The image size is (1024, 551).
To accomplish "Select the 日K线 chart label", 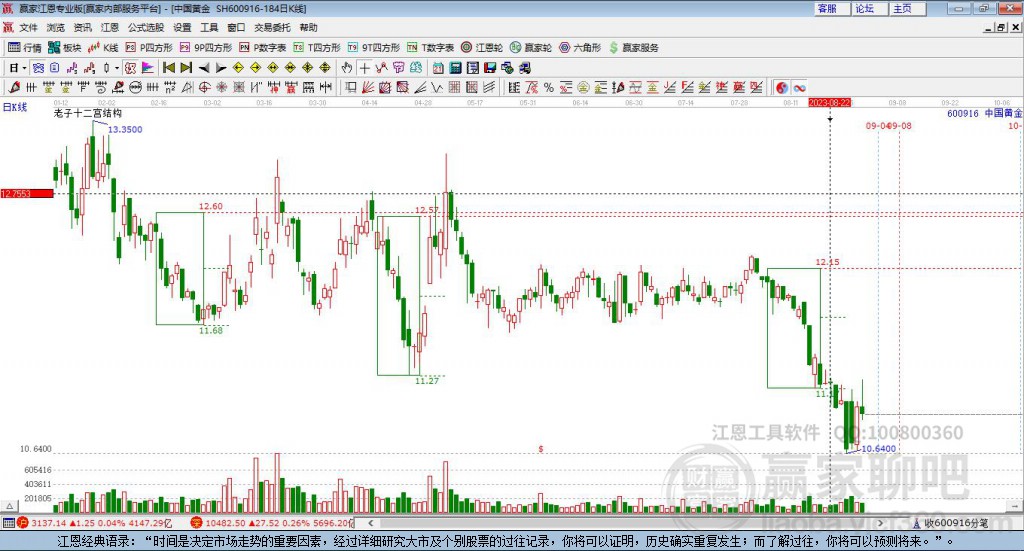I will (14, 107).
